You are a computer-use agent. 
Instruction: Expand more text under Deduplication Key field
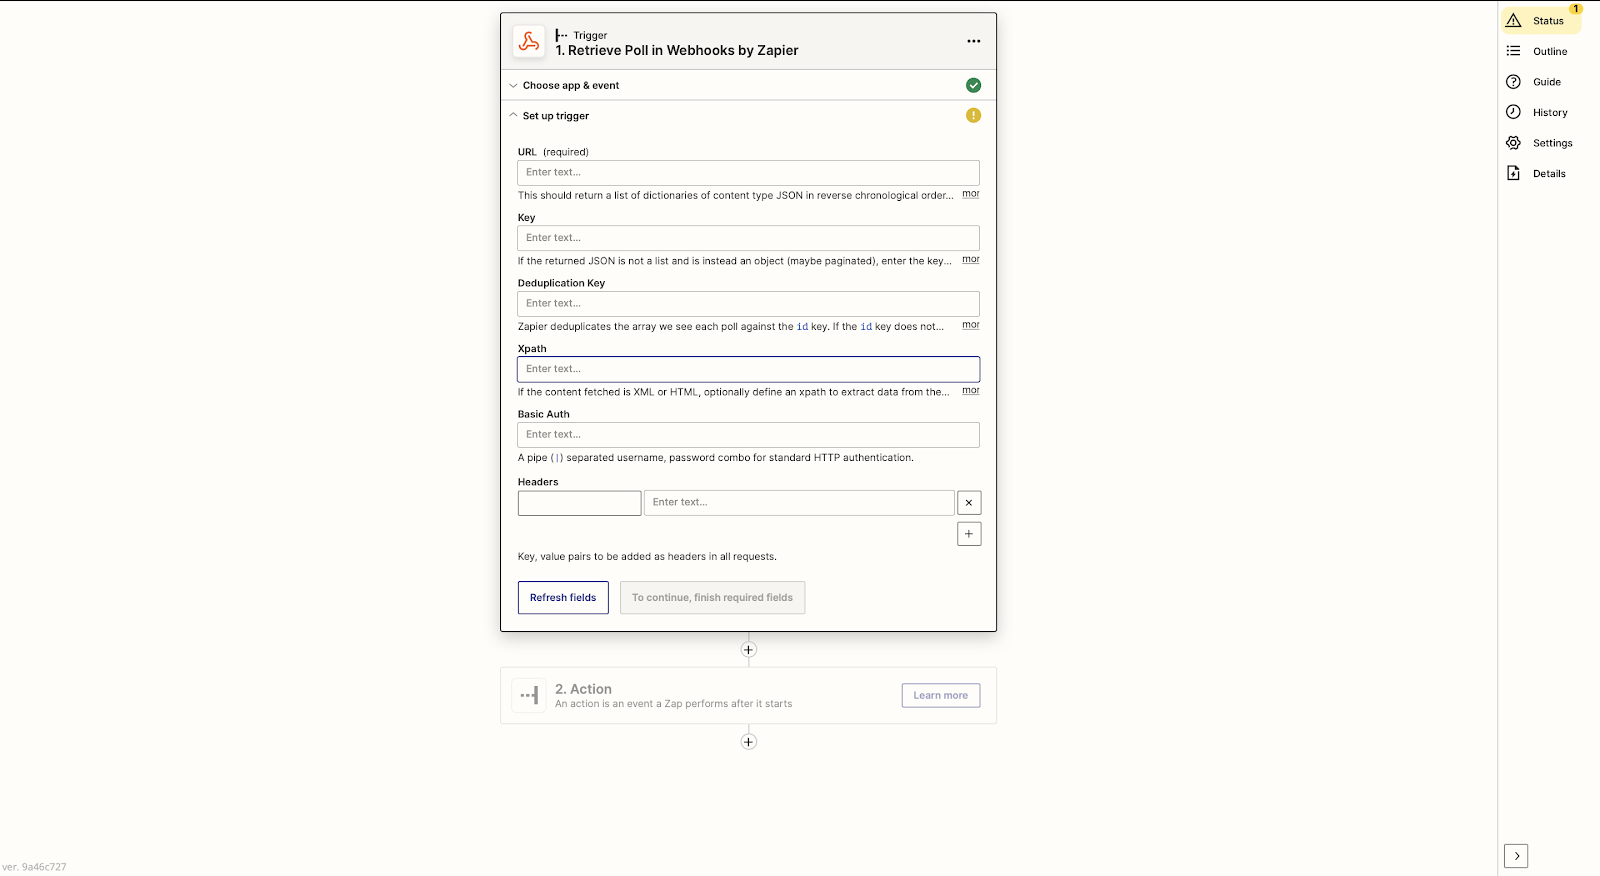click(971, 325)
